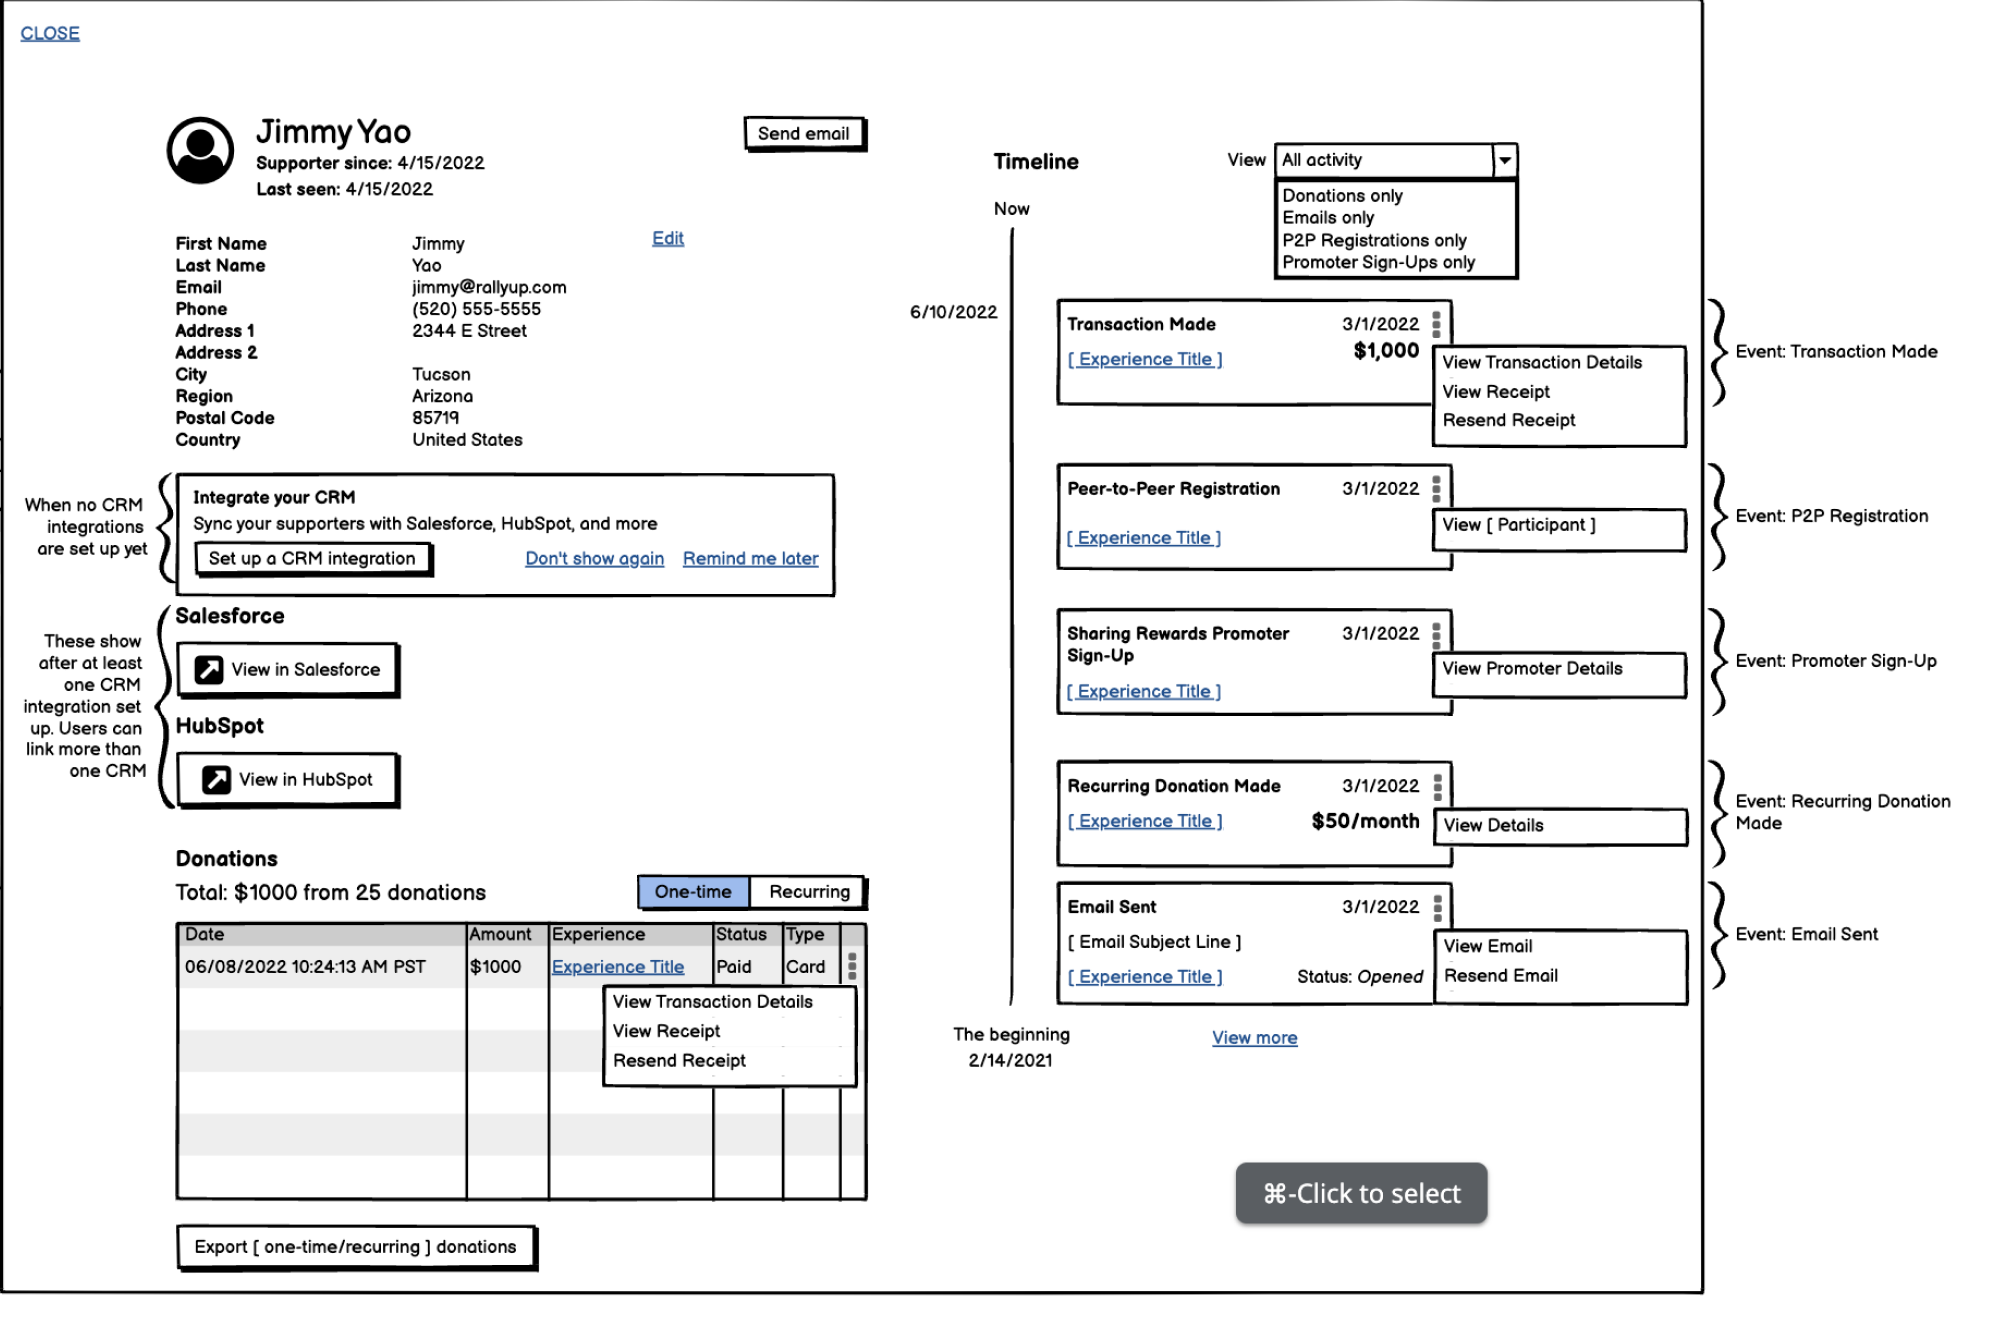Open Experience Title link in Transaction Made card

point(1145,359)
